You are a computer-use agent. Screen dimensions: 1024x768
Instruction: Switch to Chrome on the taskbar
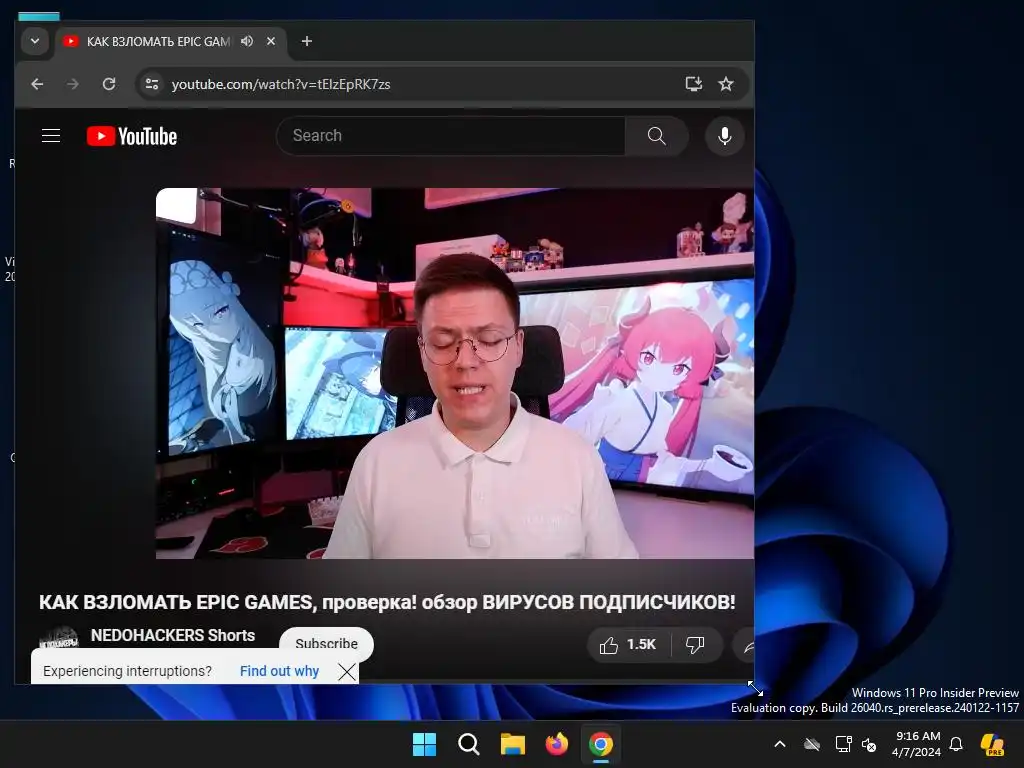[x=601, y=744]
